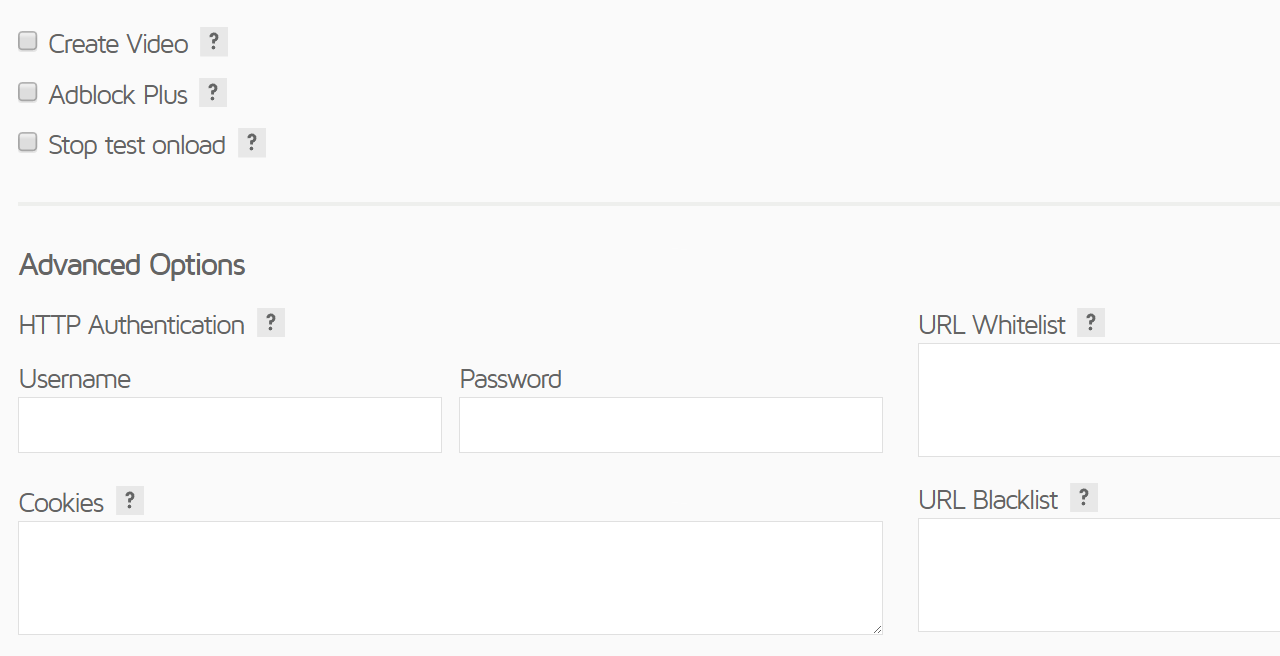The height and width of the screenshot is (656, 1280).
Task: Show help for Stop test onload
Action: click(252, 143)
